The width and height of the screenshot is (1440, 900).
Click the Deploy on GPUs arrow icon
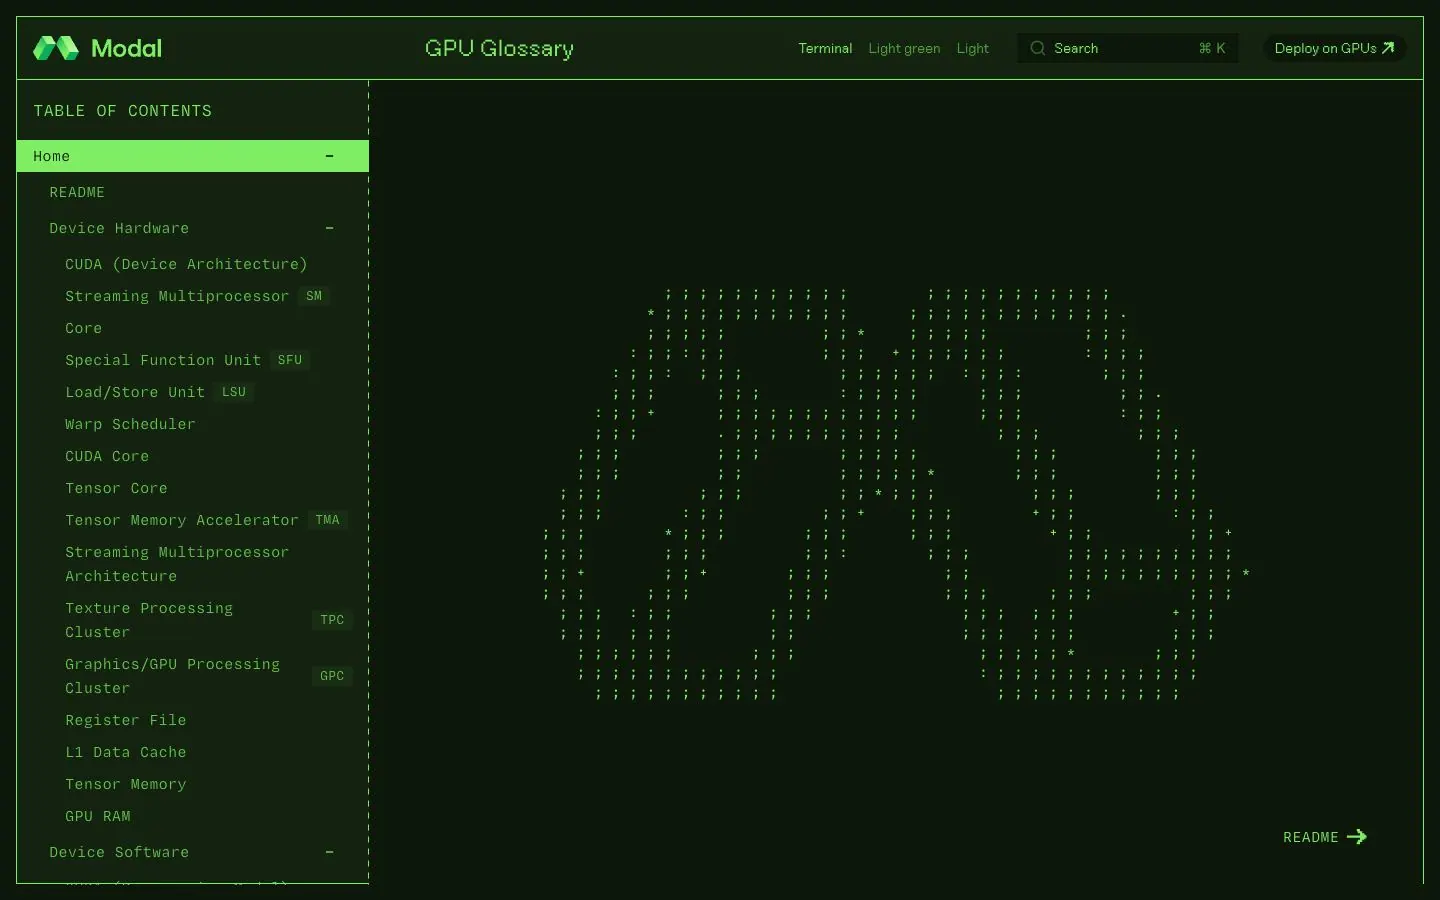1388,48
